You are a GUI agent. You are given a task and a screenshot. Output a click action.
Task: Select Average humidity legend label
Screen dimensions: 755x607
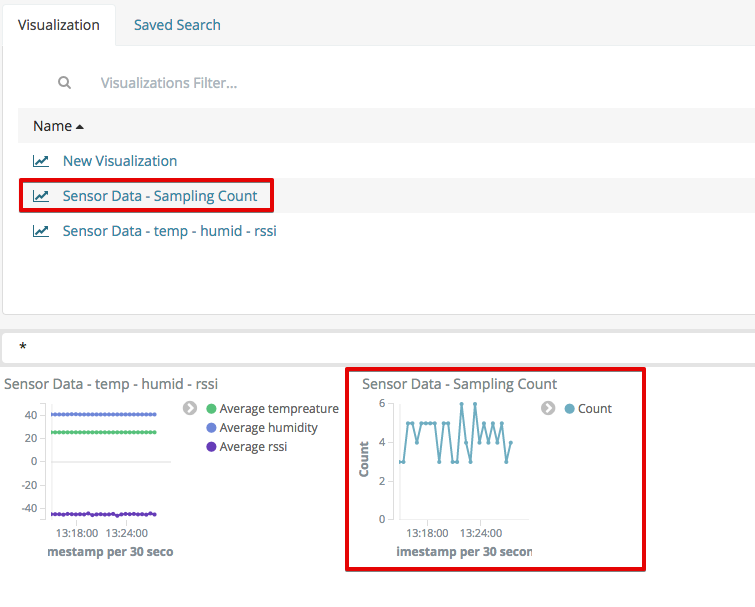[x=269, y=428]
